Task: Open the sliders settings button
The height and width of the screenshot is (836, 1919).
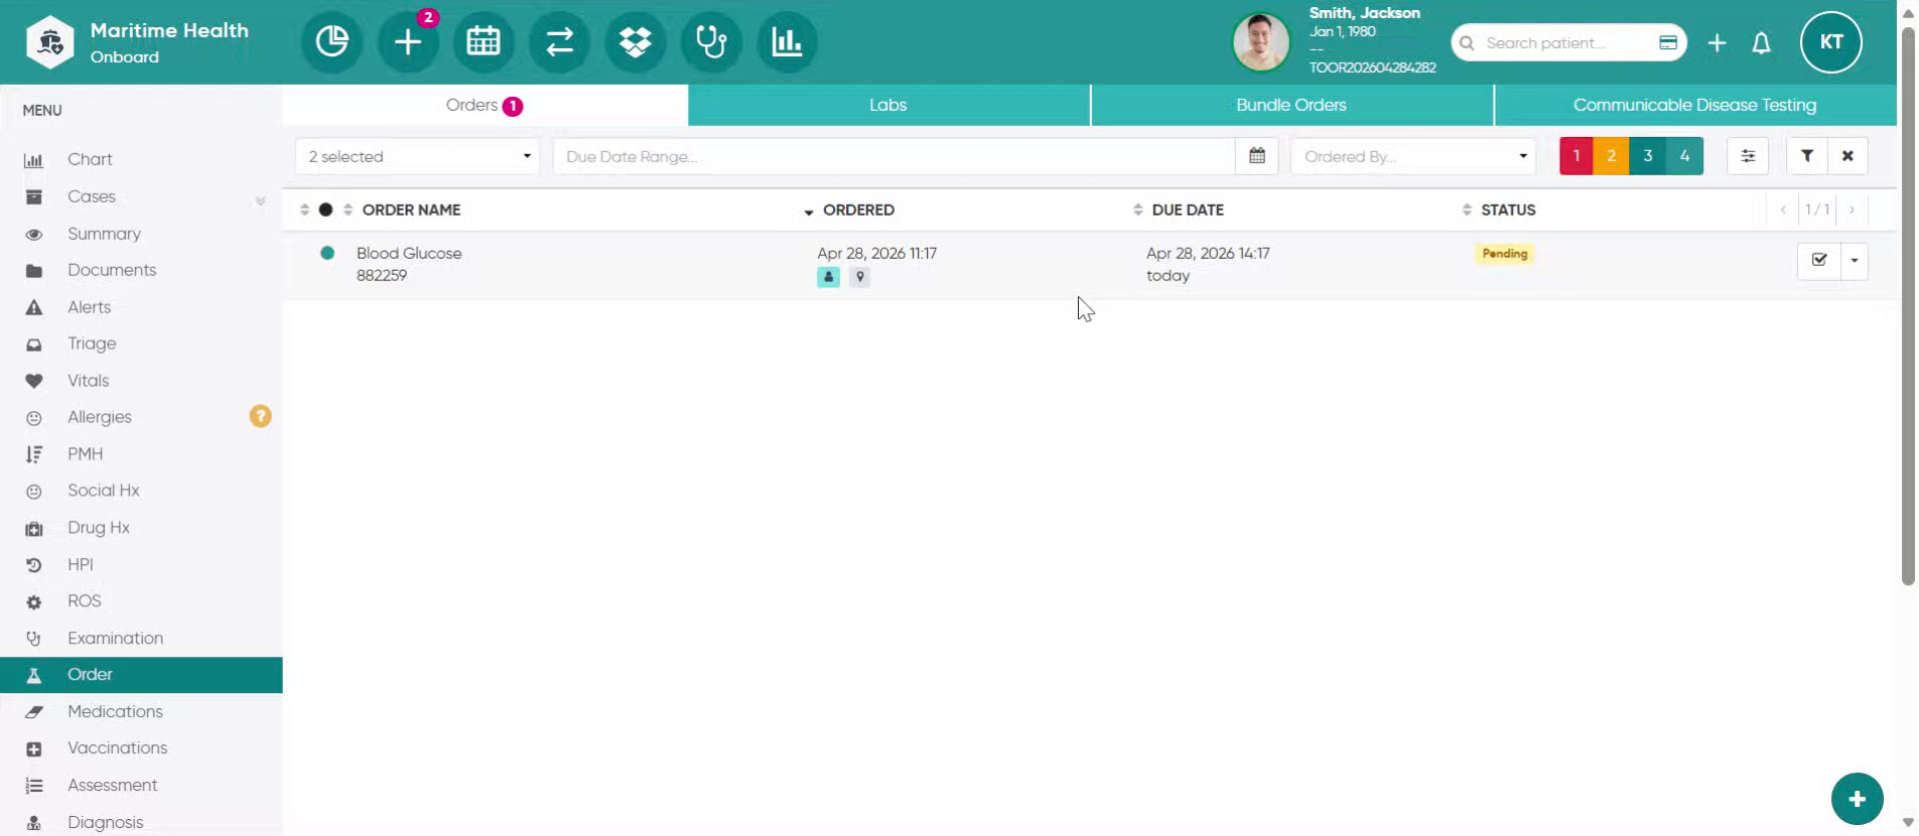Action: pos(1748,156)
